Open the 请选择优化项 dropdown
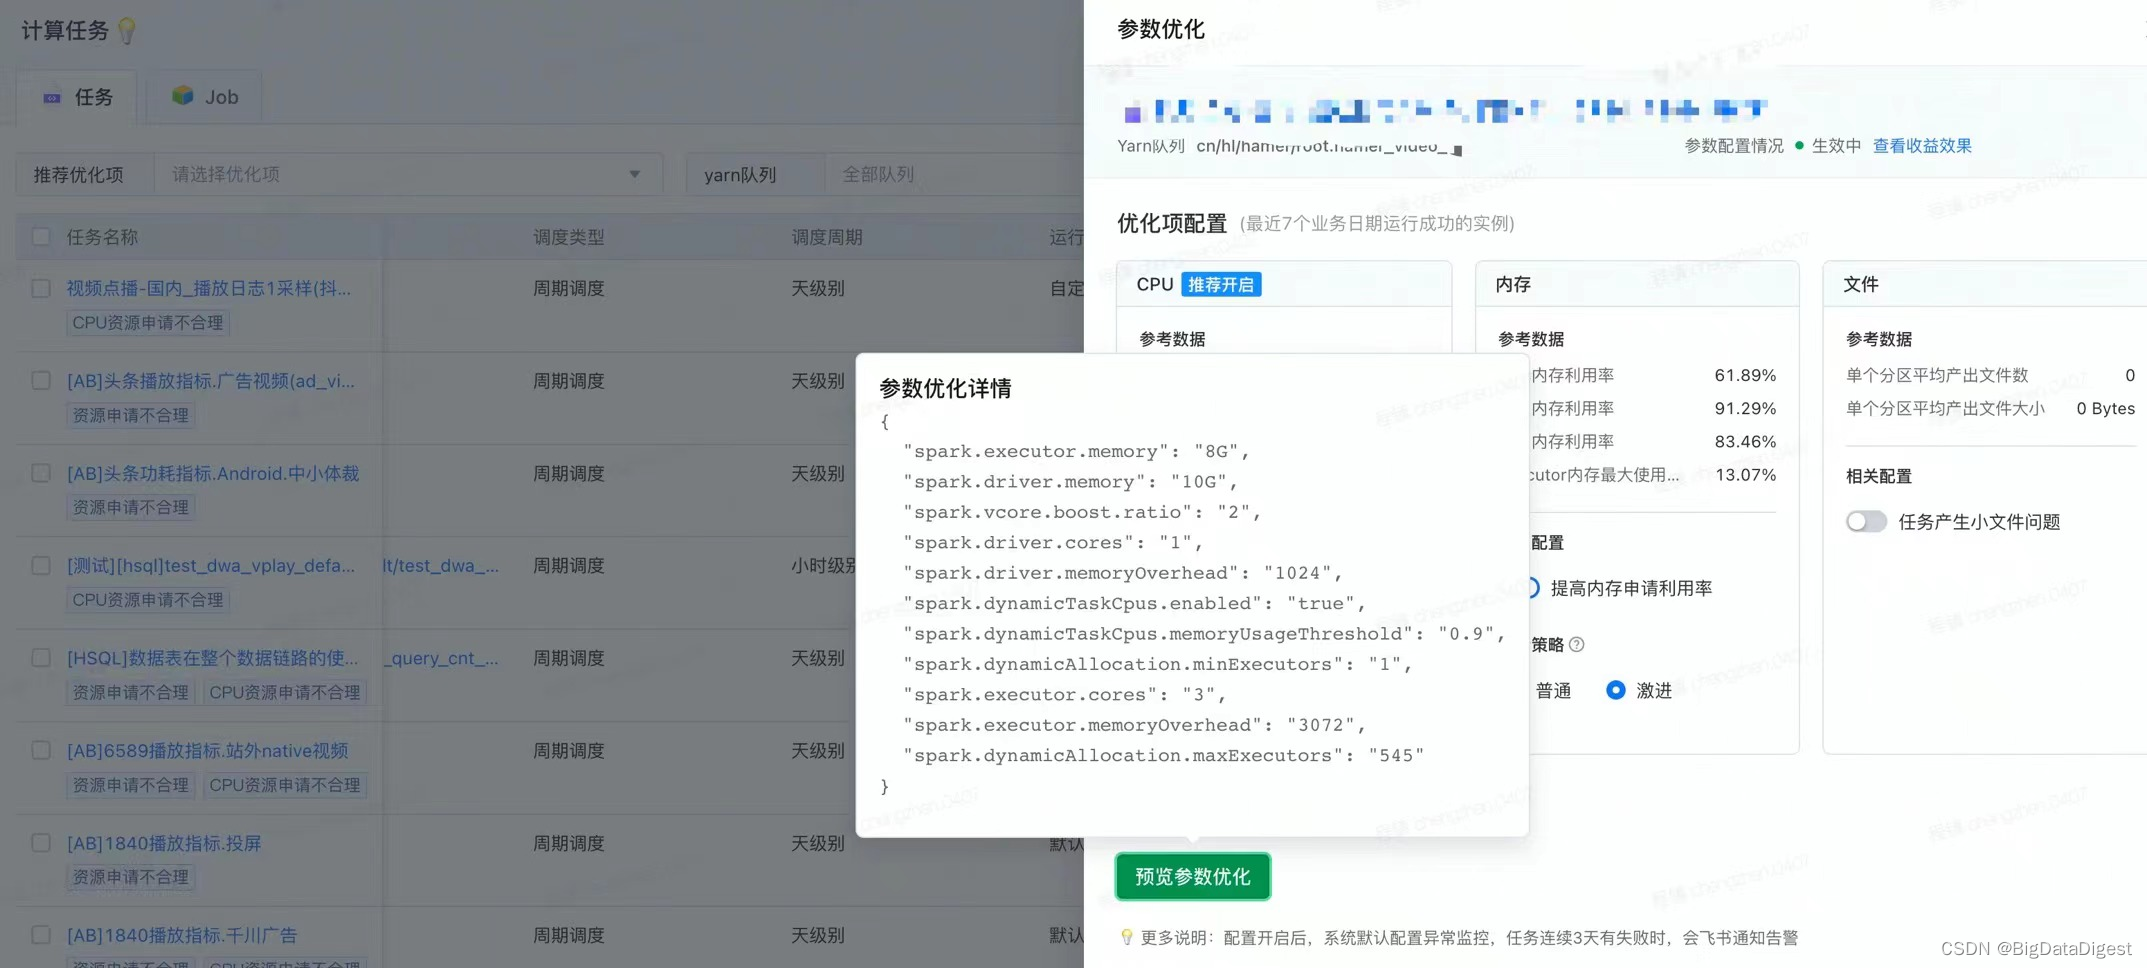Viewport: 2147px width, 968px height. [x=408, y=174]
